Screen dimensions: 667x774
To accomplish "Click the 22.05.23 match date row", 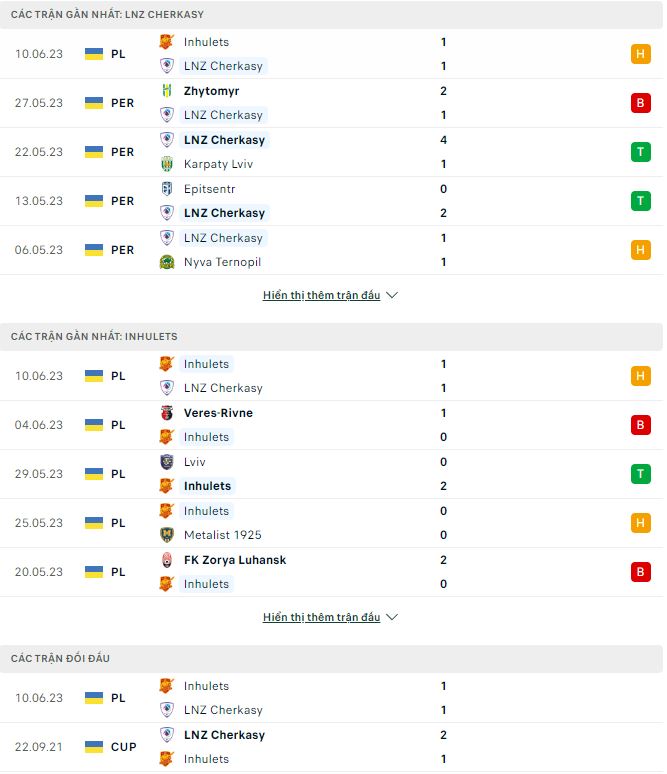I will pos(39,152).
